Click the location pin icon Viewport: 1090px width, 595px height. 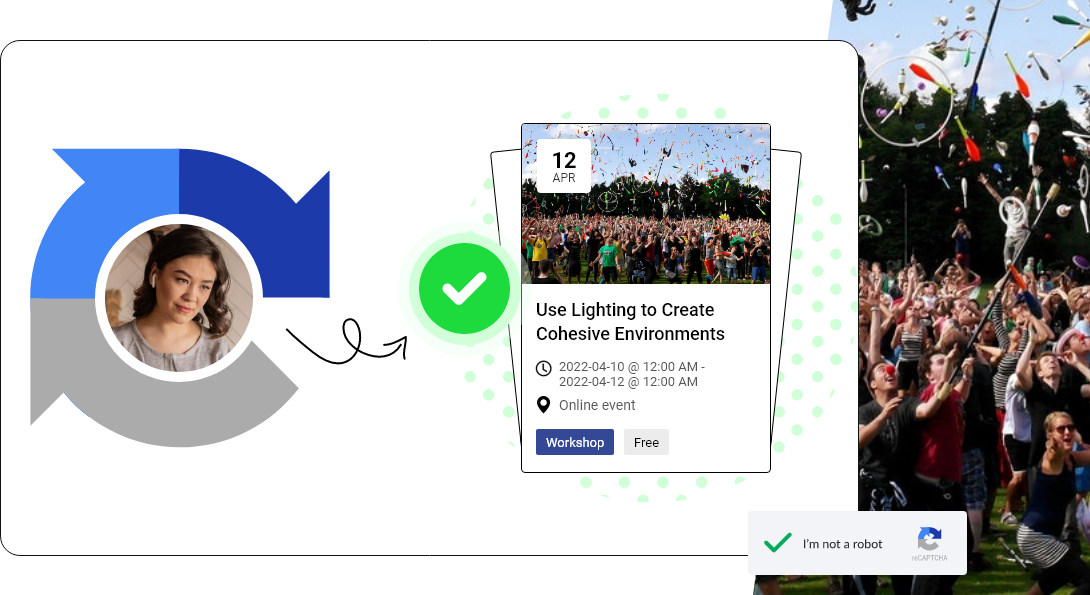[x=544, y=405]
